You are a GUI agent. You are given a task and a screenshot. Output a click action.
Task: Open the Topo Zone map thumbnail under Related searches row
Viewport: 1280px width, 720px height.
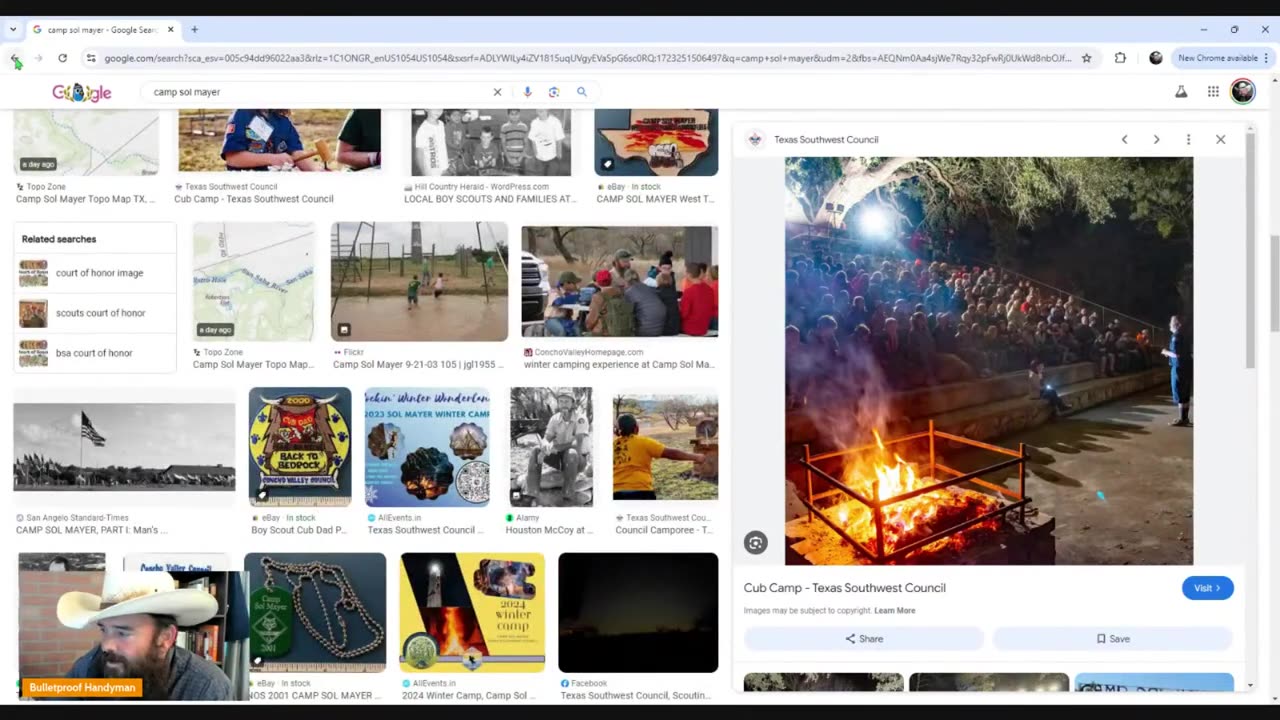click(253, 283)
